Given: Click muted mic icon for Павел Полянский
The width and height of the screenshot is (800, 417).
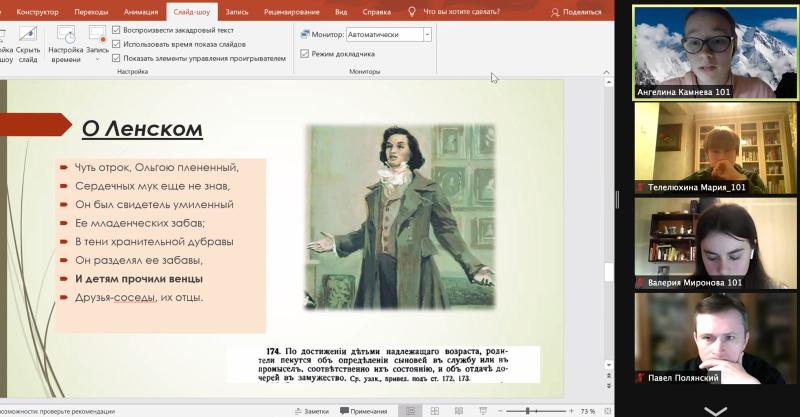Looking at the screenshot, I should coord(640,378).
